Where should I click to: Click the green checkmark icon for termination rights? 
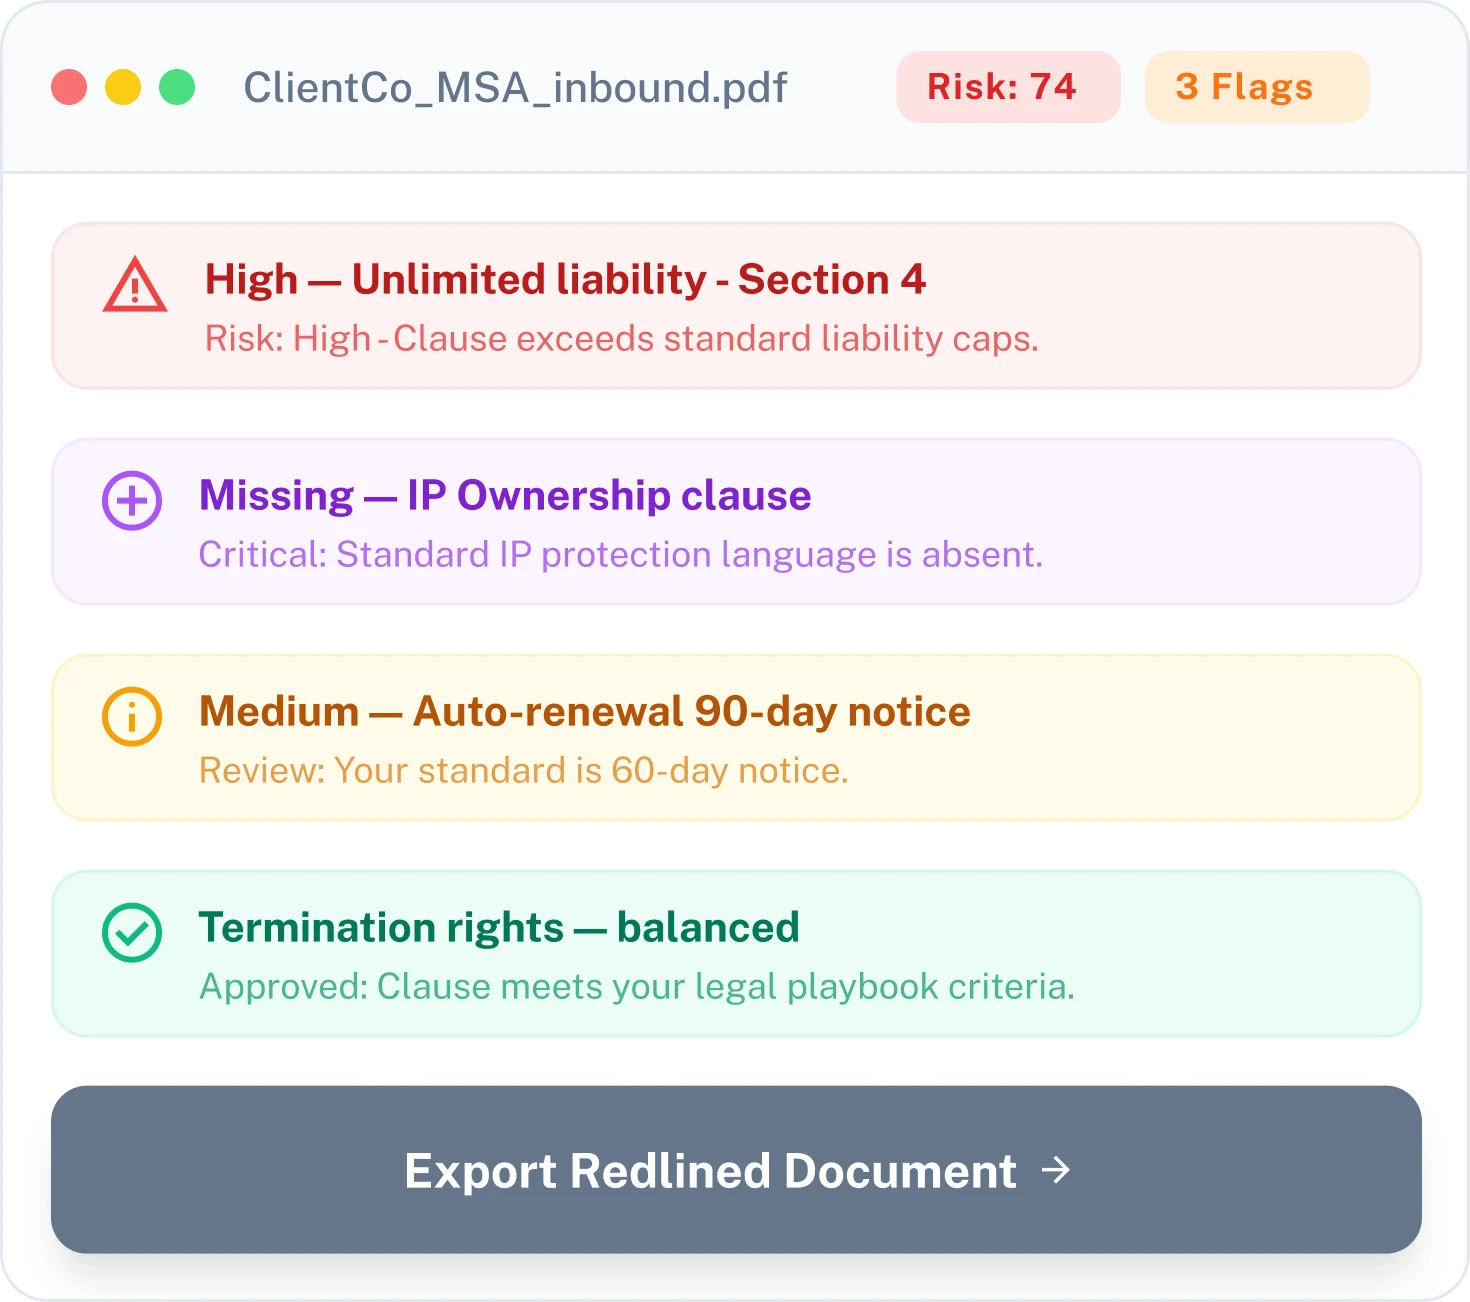pos(131,935)
